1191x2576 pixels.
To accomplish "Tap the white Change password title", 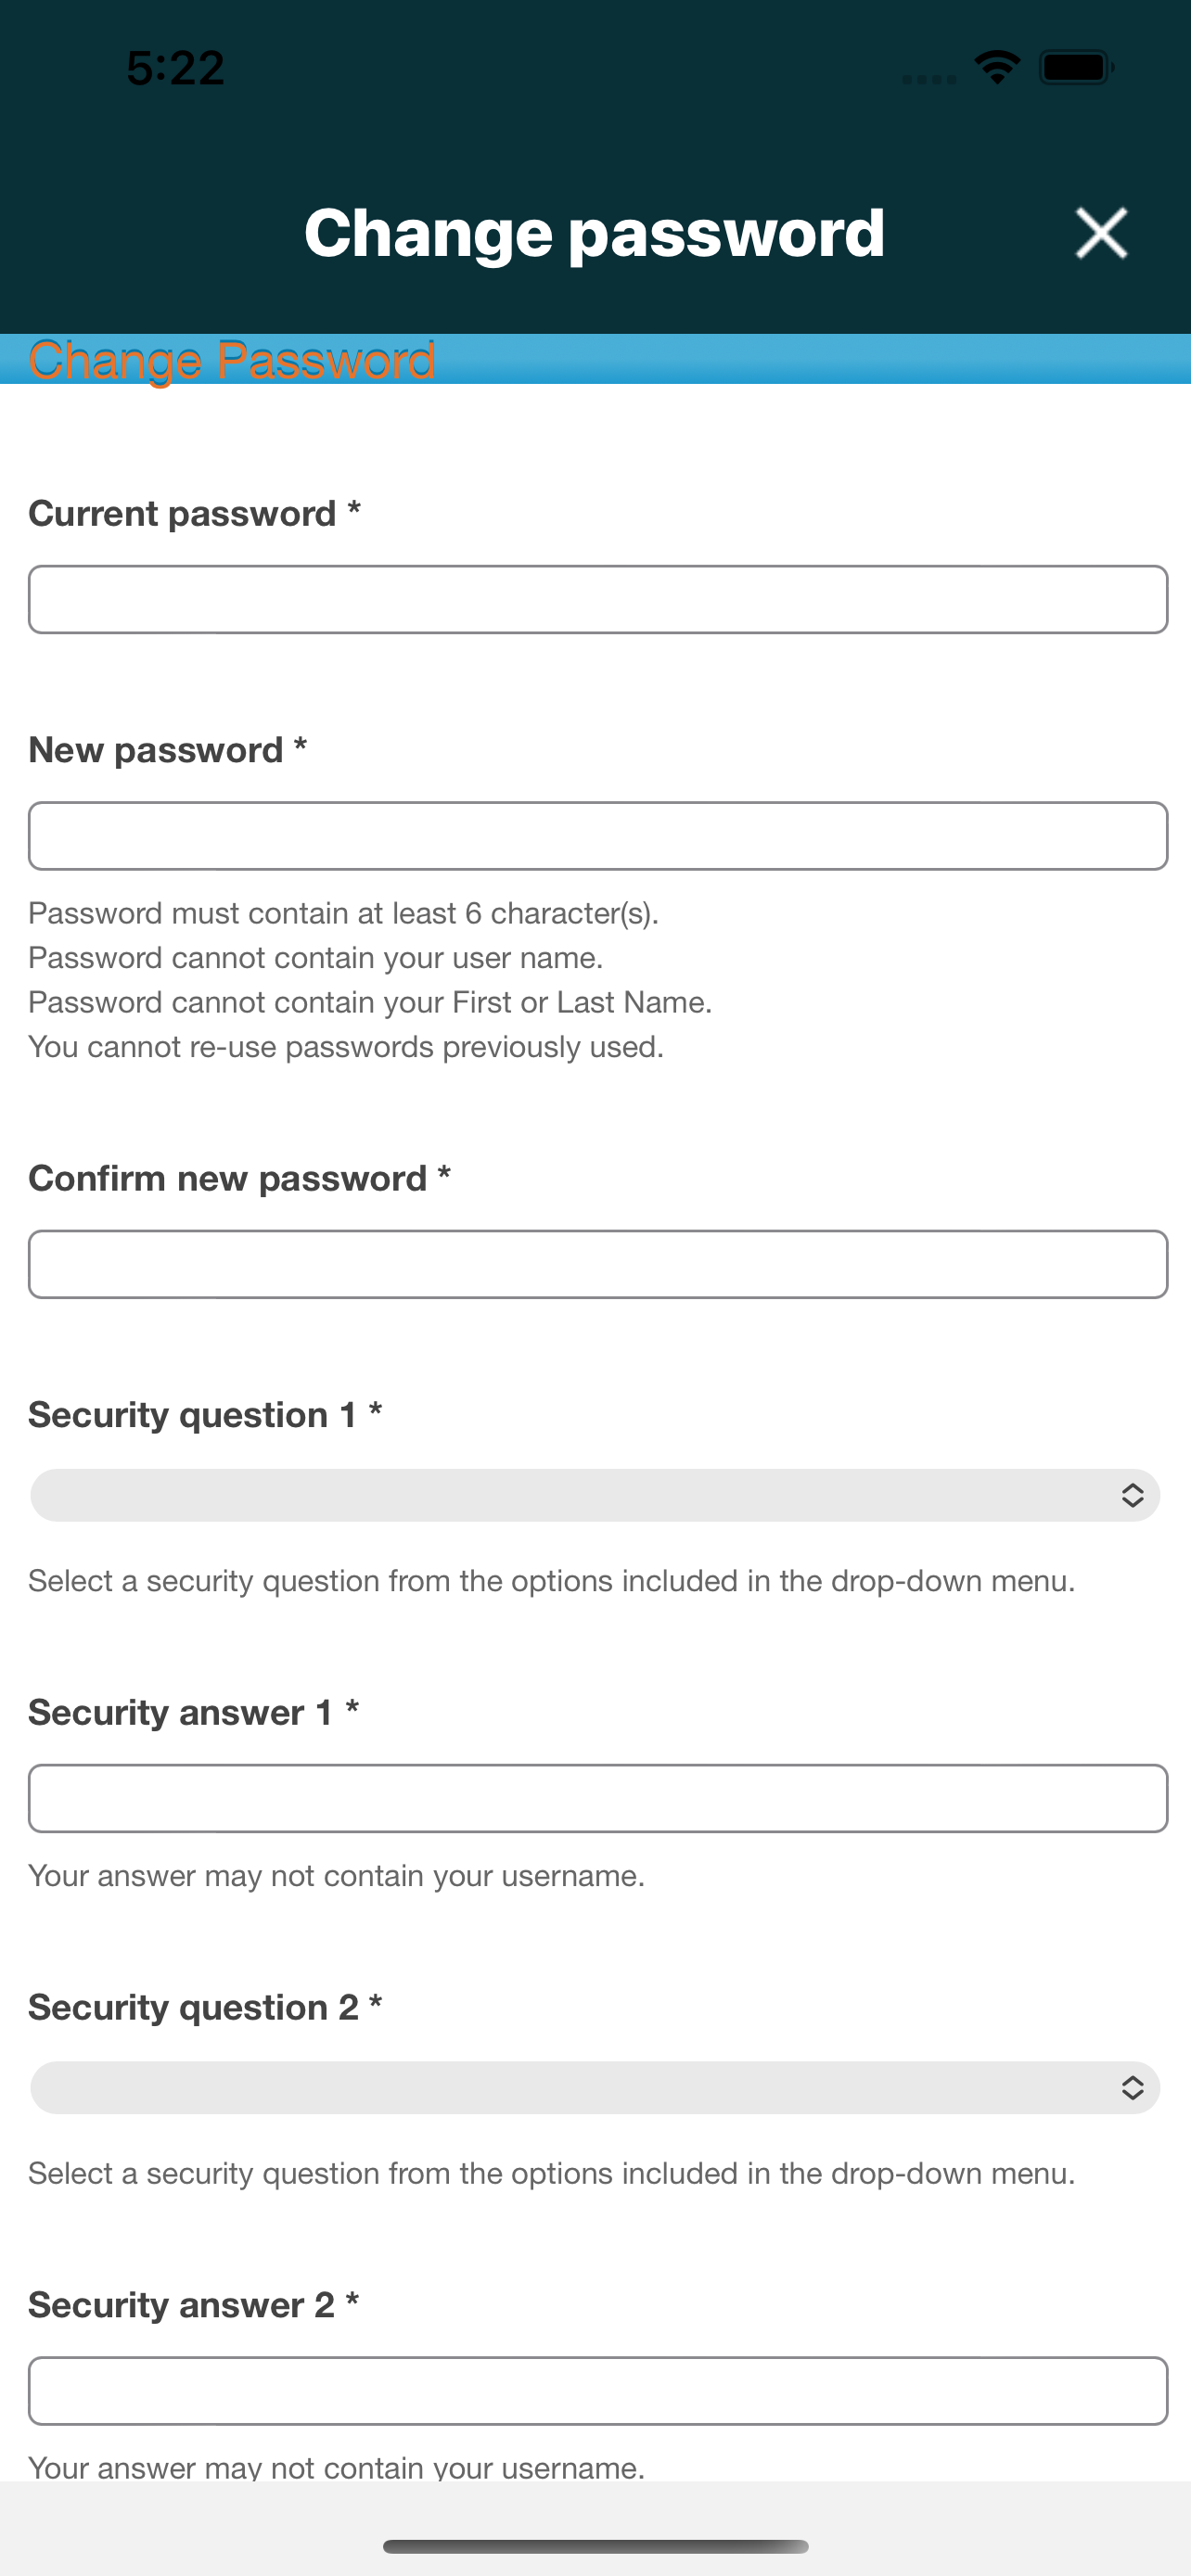I will coord(595,233).
